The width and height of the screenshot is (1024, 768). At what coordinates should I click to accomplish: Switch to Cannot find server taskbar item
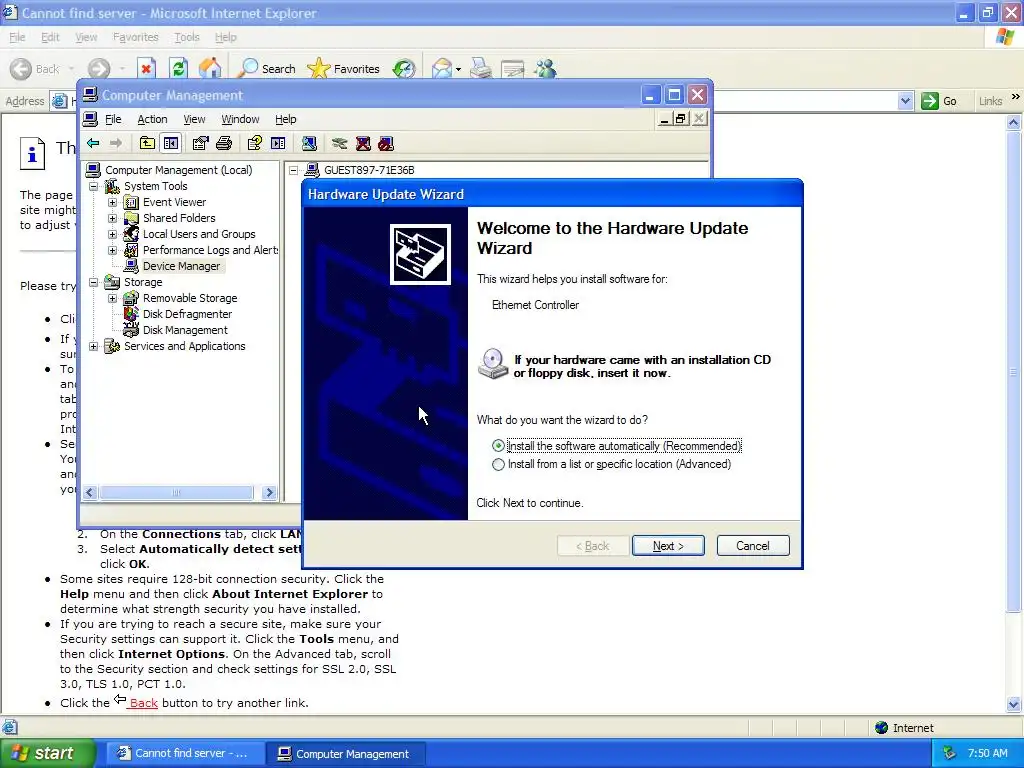[184, 754]
